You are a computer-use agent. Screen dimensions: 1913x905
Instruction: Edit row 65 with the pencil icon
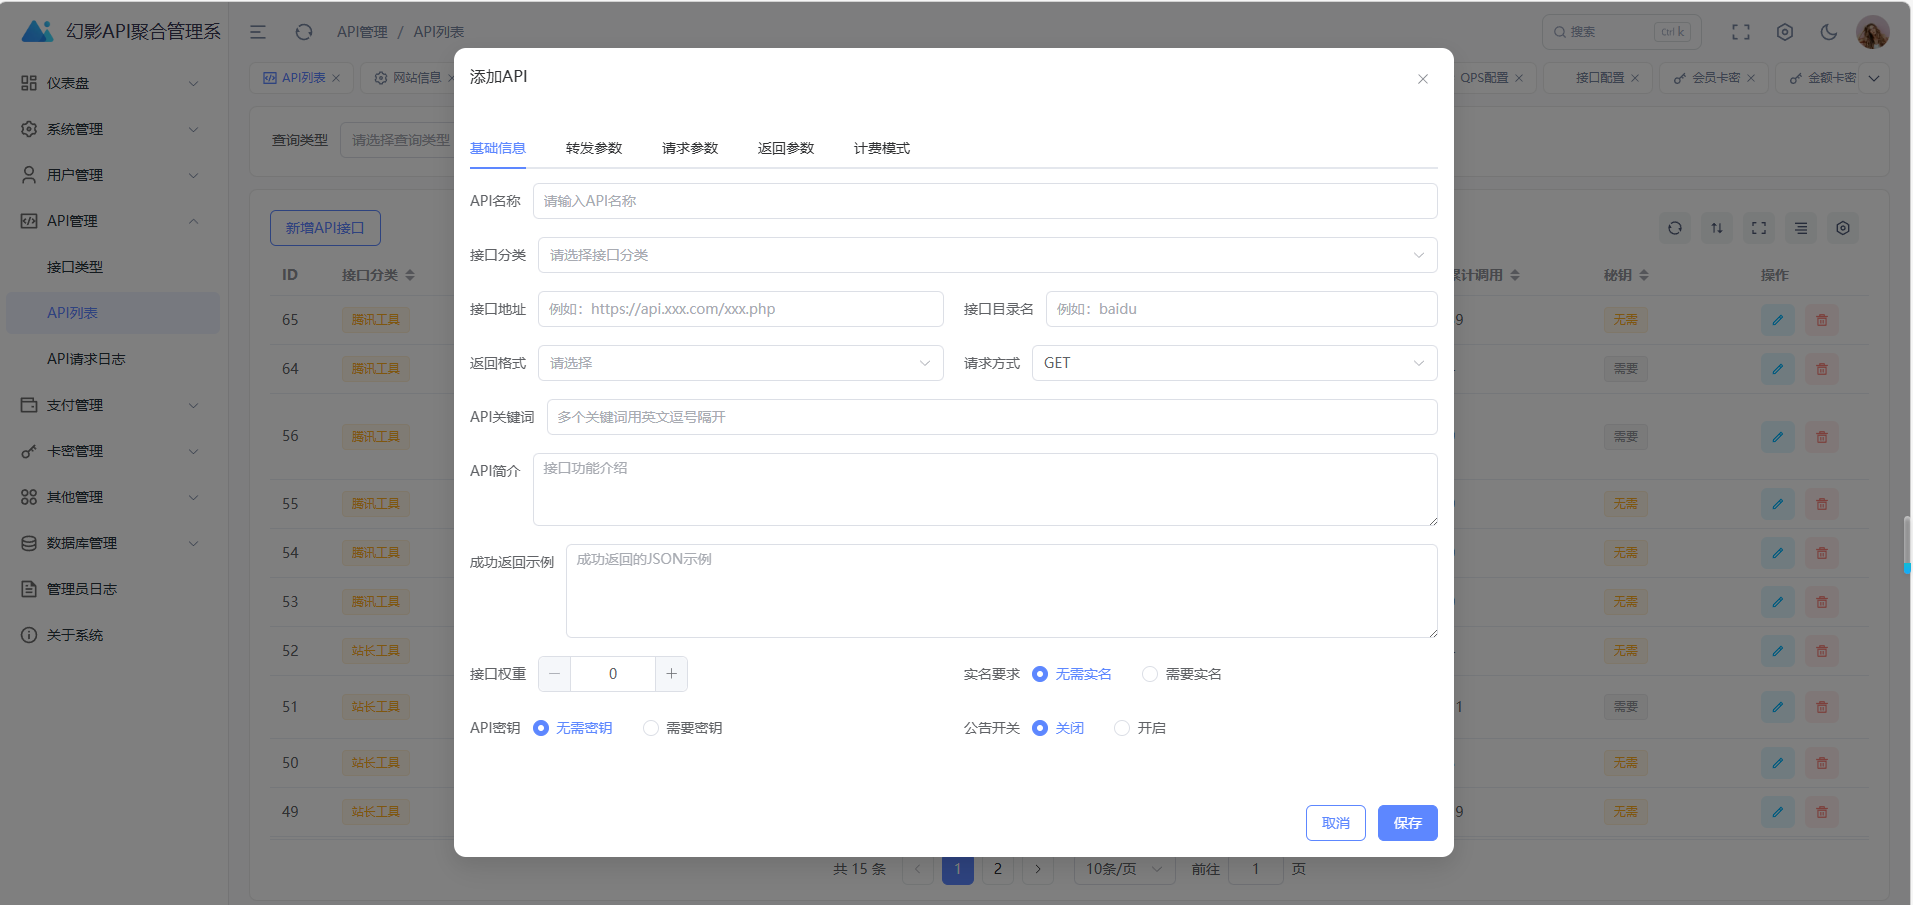(1778, 320)
